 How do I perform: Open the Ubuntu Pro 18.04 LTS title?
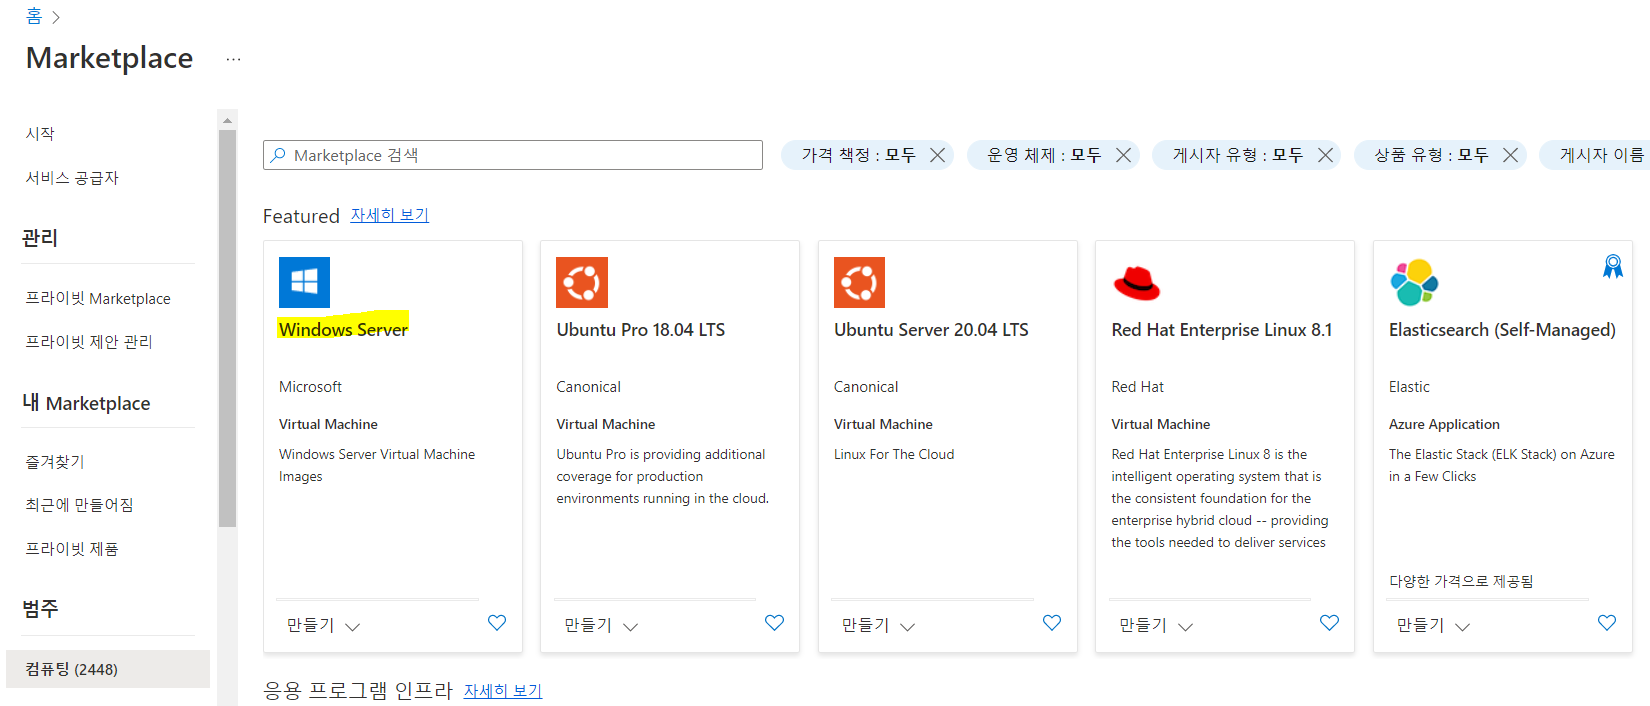coord(641,330)
